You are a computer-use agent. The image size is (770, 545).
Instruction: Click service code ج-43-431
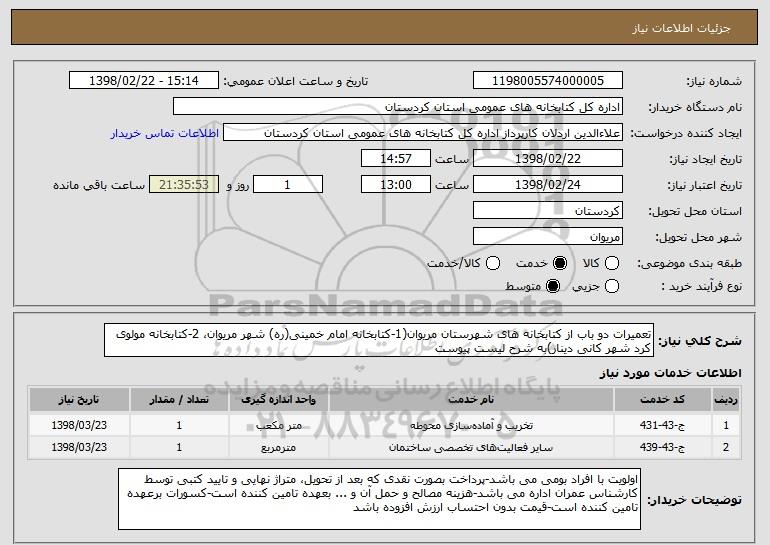coord(662,425)
